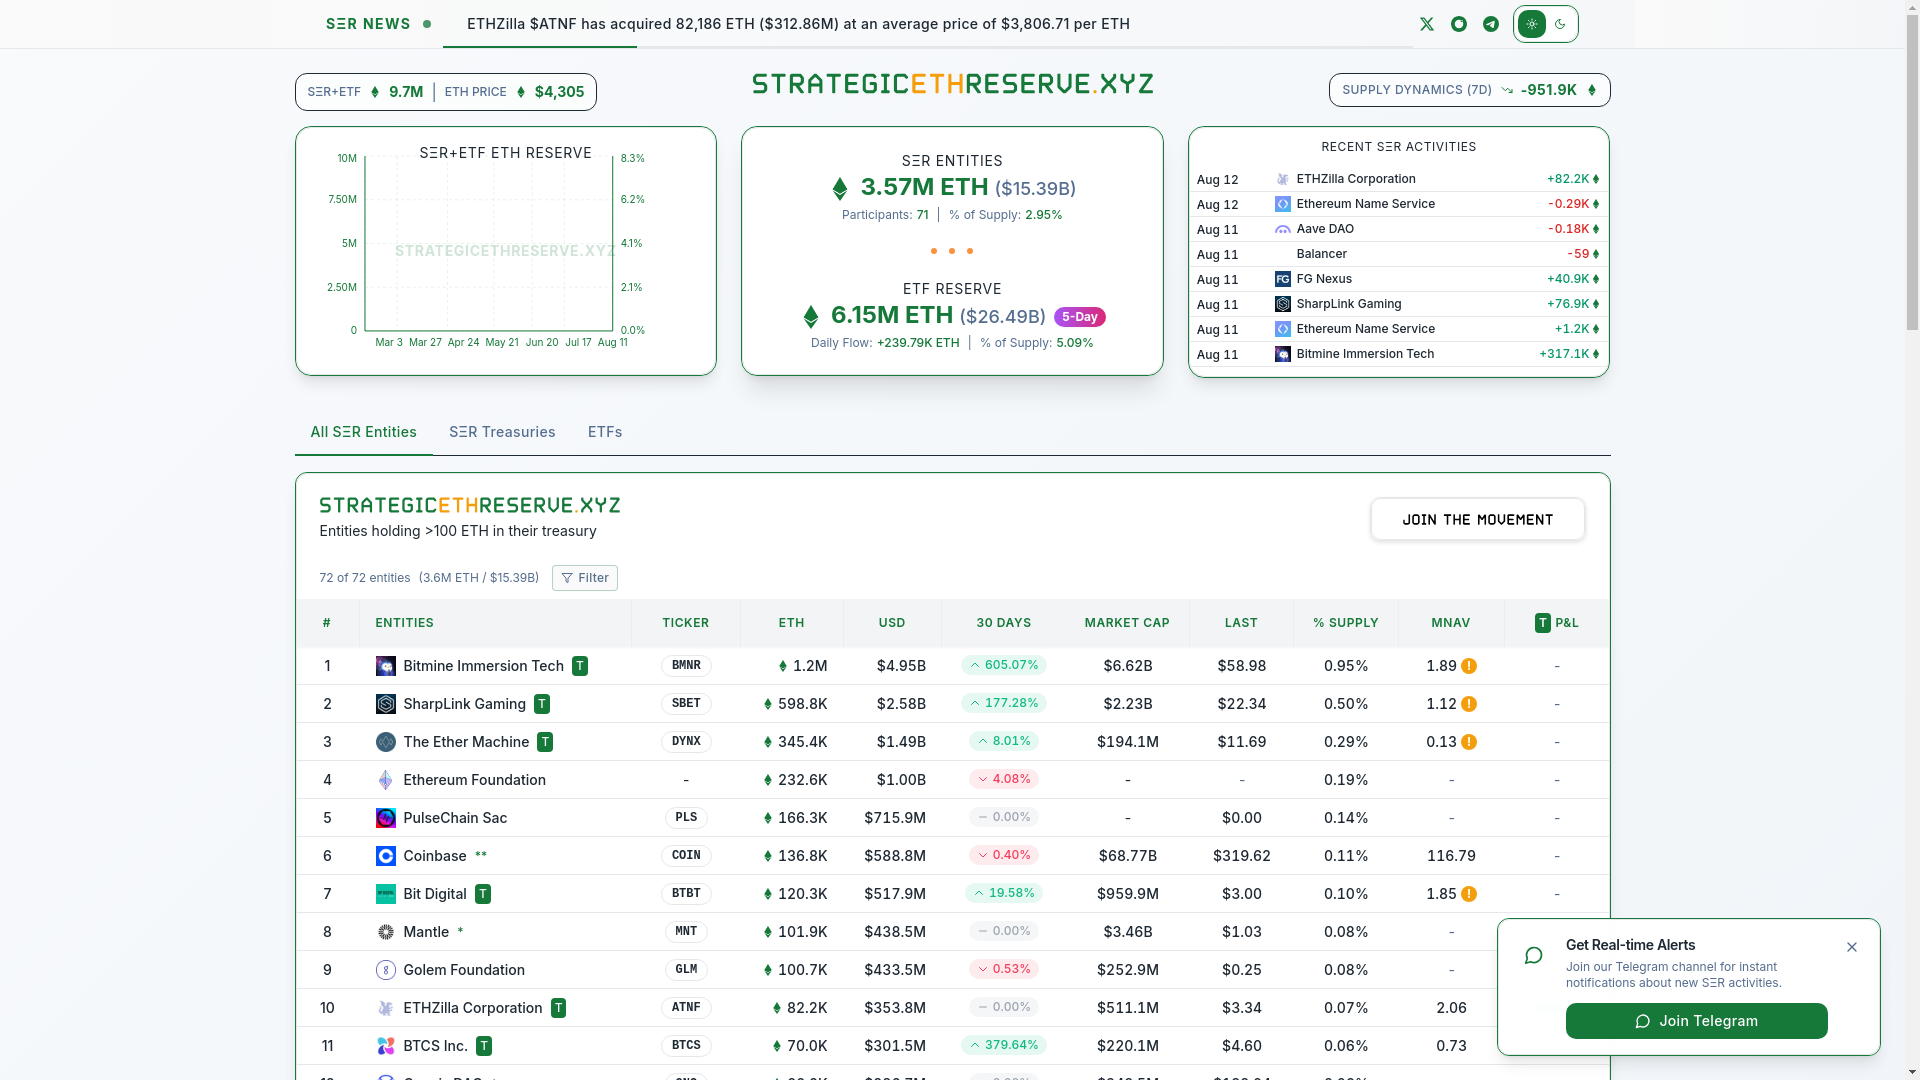
Task: Click the first orange carousel dot
Action: point(934,251)
